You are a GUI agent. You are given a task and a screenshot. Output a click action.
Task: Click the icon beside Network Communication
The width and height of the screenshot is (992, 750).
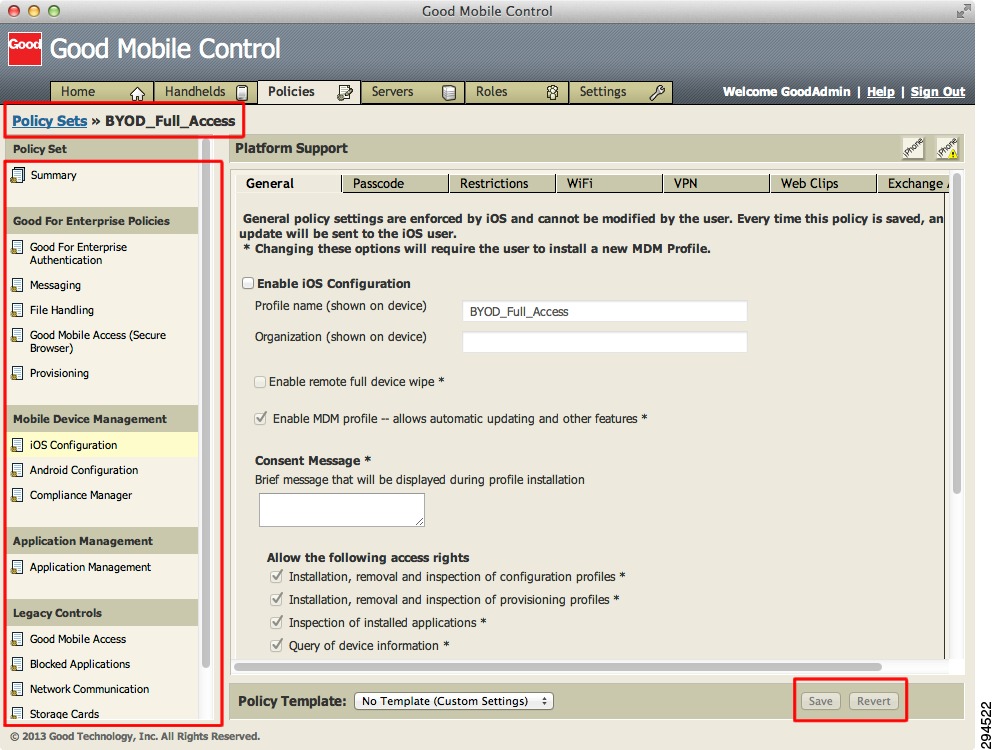tap(18, 689)
